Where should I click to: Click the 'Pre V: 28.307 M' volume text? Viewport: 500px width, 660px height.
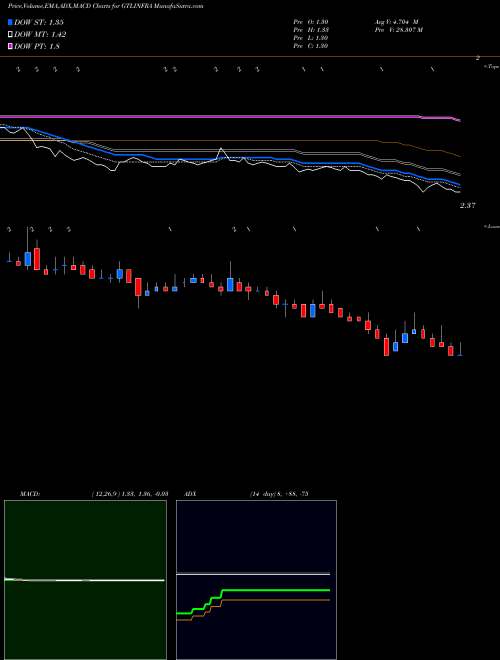(x=399, y=30)
